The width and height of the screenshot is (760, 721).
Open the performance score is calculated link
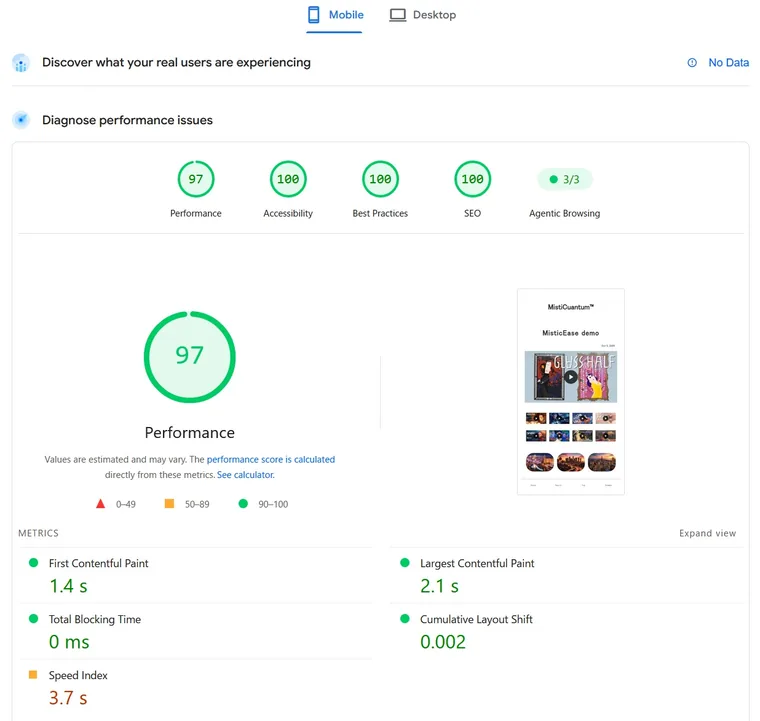click(x=271, y=459)
